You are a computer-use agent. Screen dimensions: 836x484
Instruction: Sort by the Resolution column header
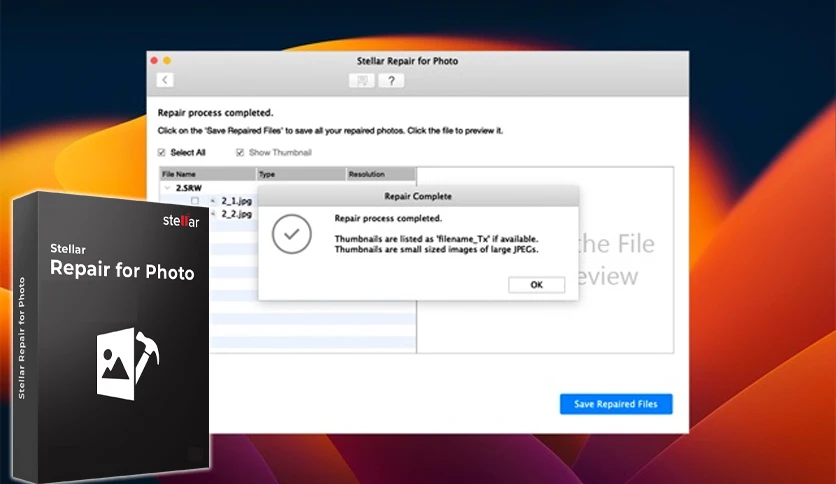point(381,174)
